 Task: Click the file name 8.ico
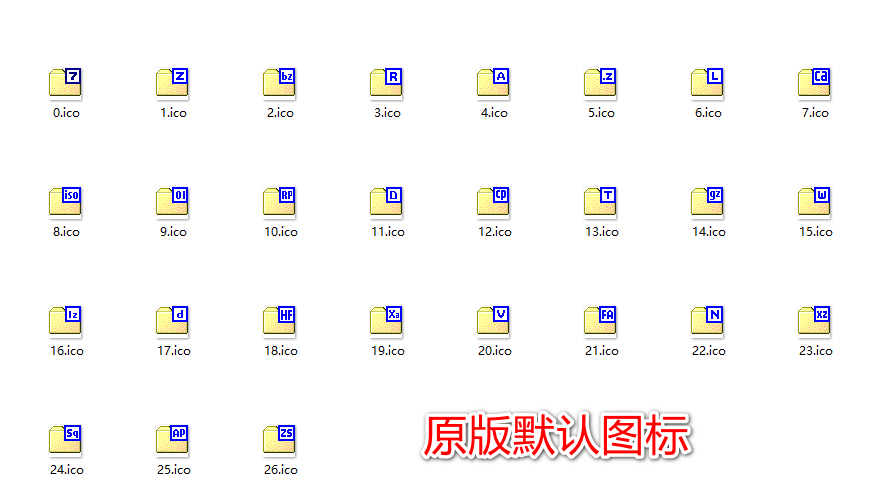pyautogui.click(x=66, y=232)
